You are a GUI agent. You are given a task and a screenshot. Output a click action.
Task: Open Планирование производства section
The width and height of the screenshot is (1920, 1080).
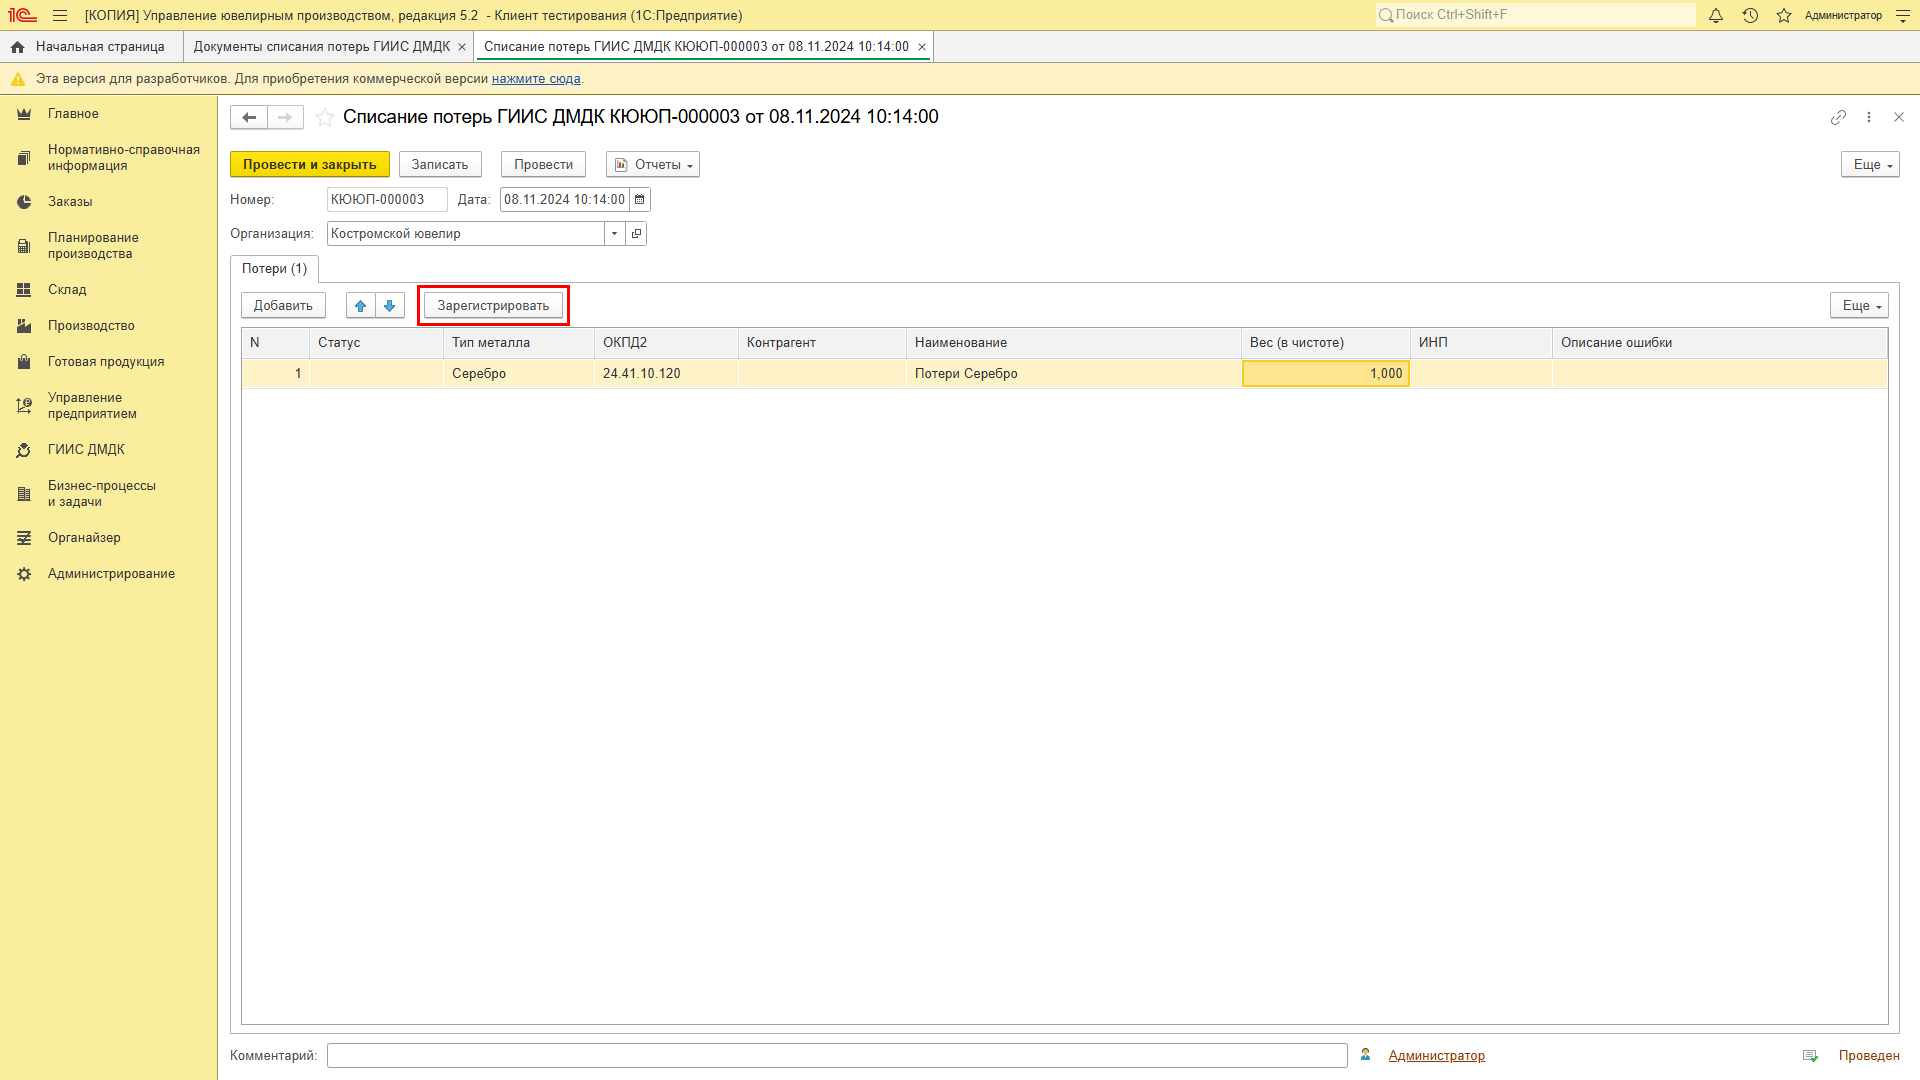93,246
